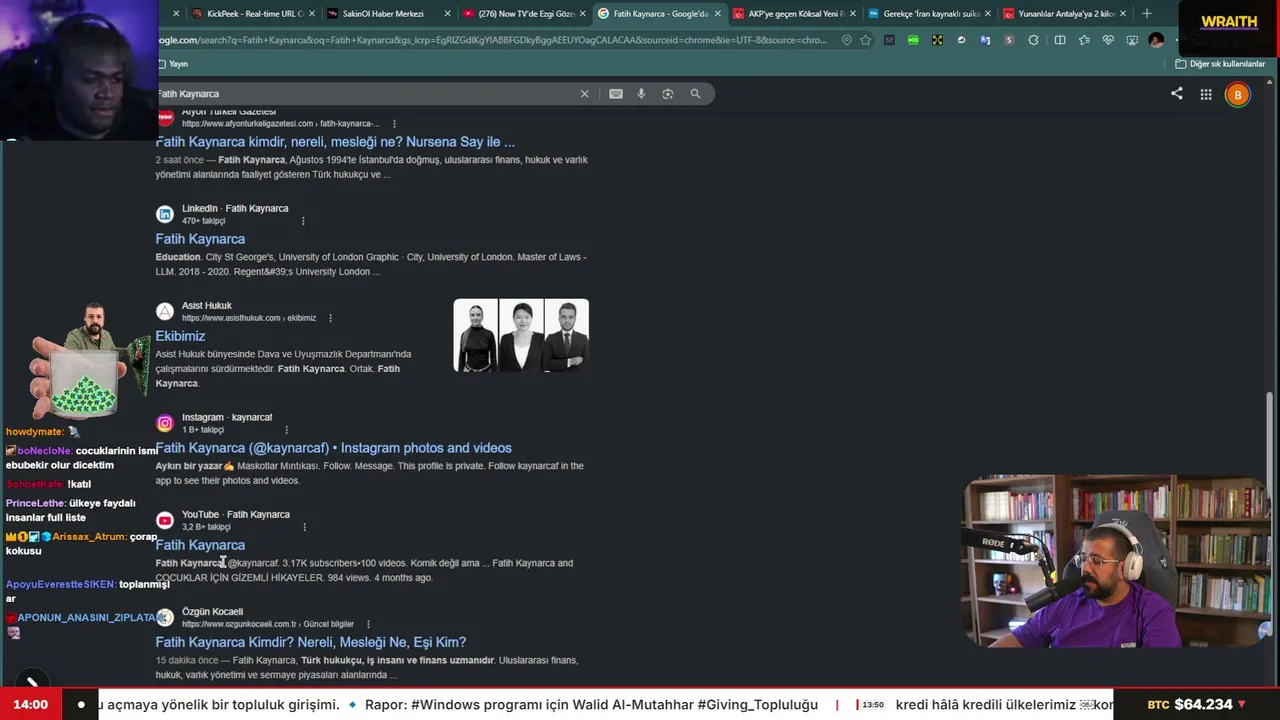Image resolution: width=1280 pixels, height=720 pixels.
Task: Clear the Google search box text
Action: click(585, 94)
